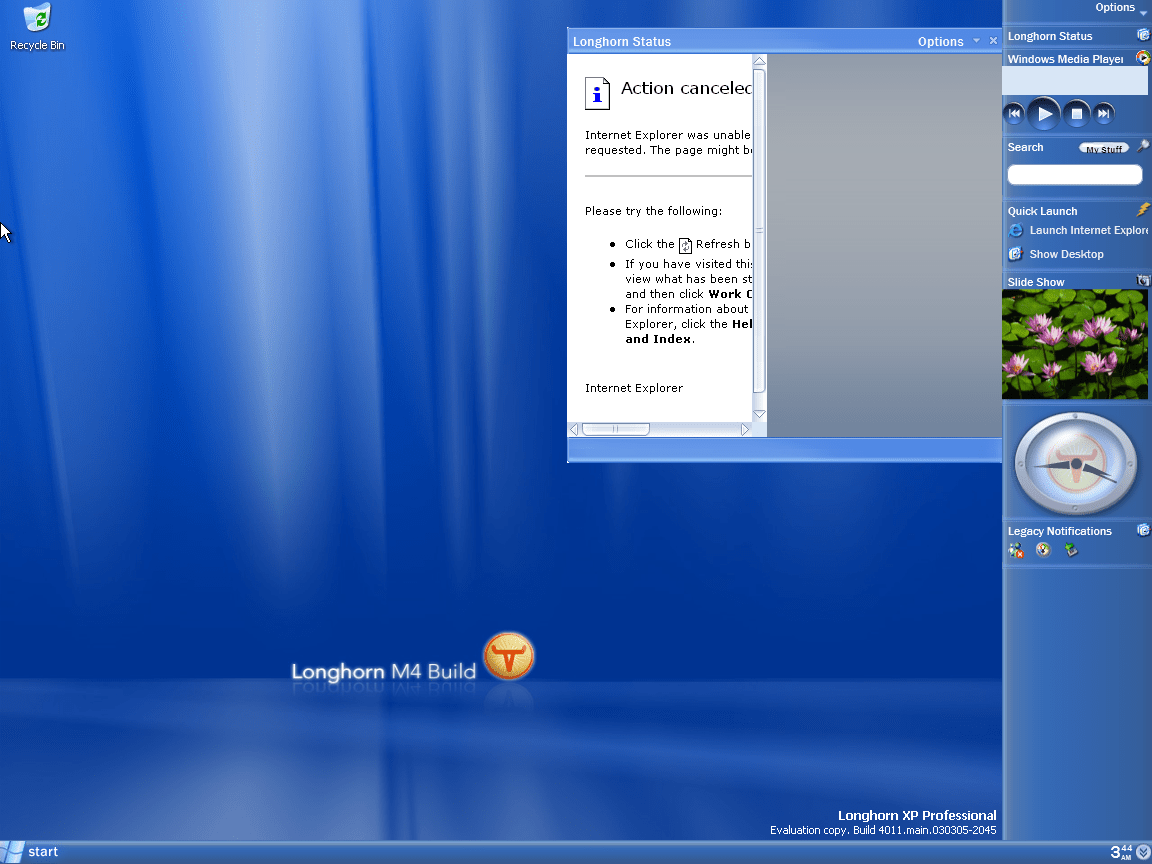Select the Longhorn Status sidebar tile header

(1050, 36)
